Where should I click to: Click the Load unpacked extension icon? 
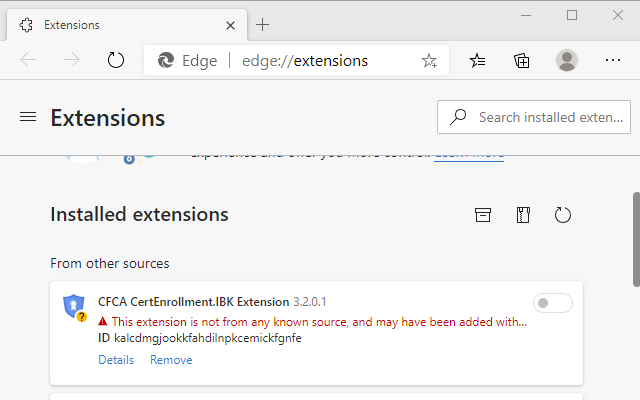(x=483, y=215)
